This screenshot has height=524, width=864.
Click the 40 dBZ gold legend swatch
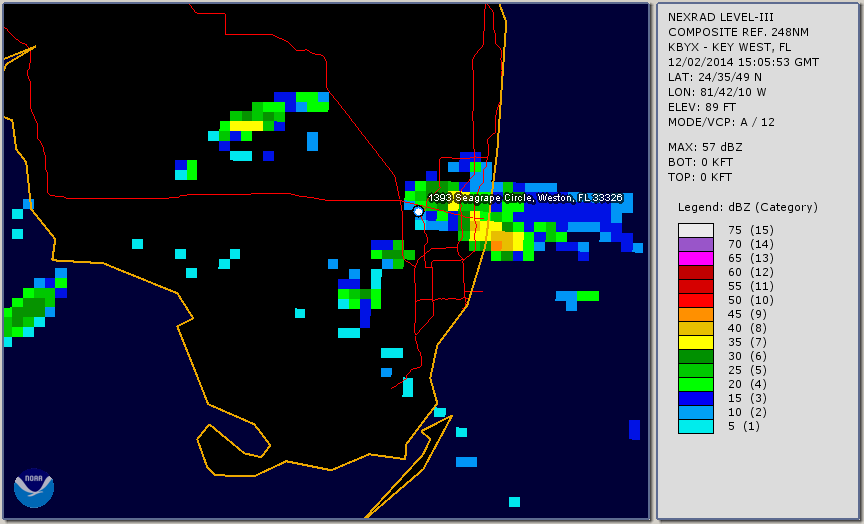pos(695,328)
